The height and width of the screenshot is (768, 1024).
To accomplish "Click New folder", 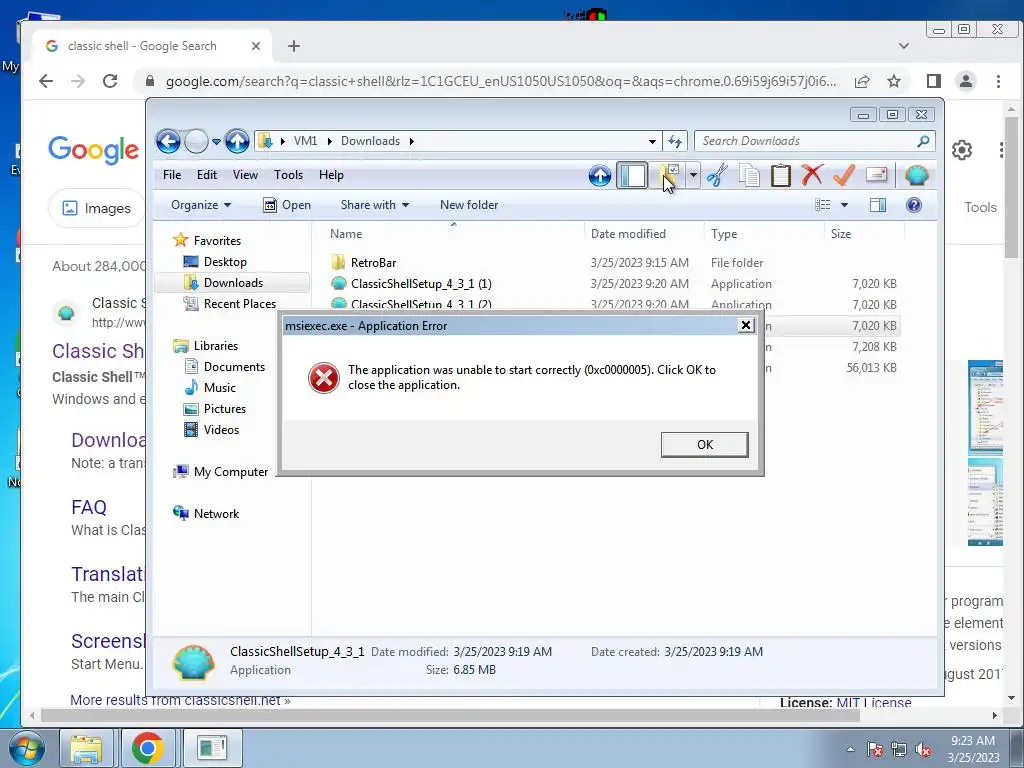I will (x=469, y=205).
